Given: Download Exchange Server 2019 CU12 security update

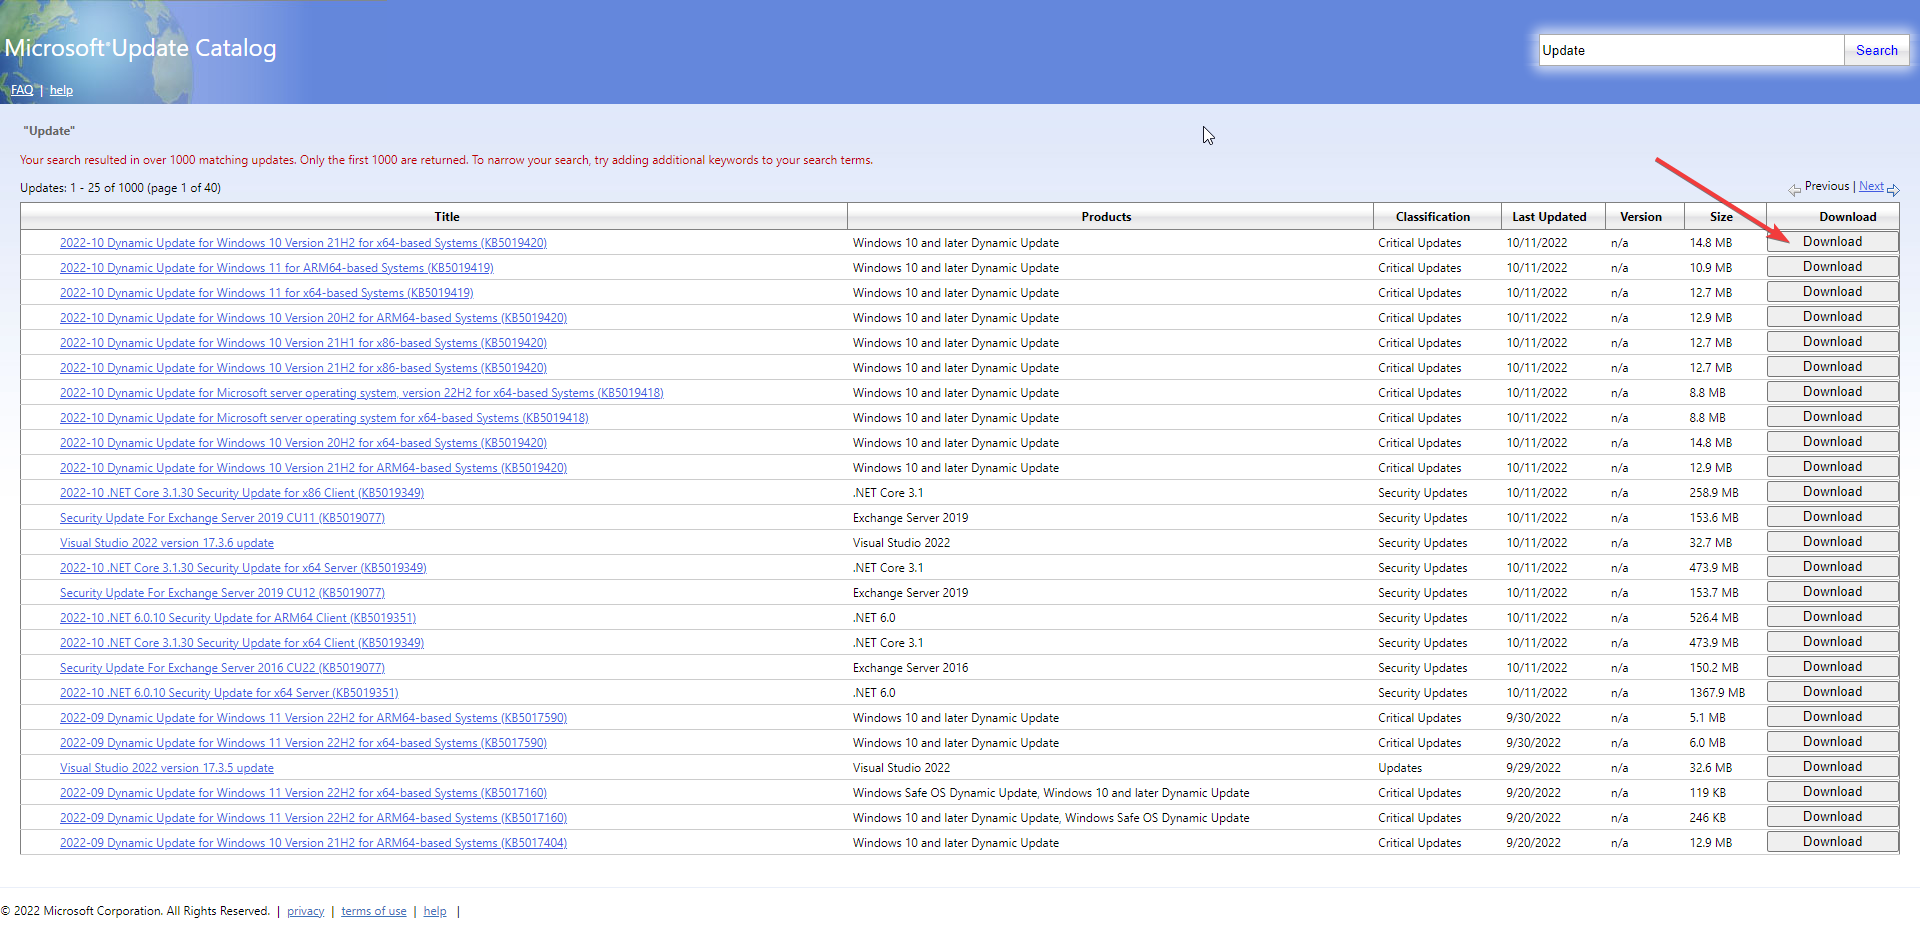Looking at the screenshot, I should coord(1832,592).
